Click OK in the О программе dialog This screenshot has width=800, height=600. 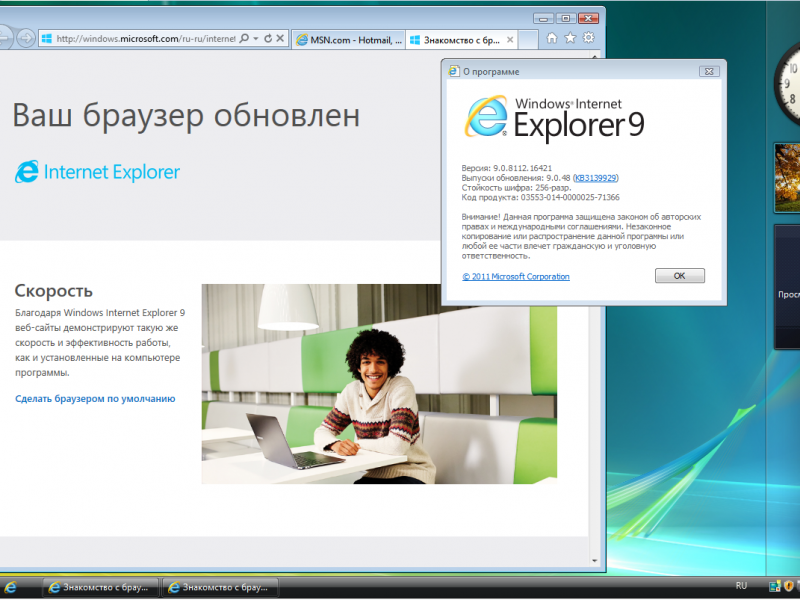tap(680, 276)
